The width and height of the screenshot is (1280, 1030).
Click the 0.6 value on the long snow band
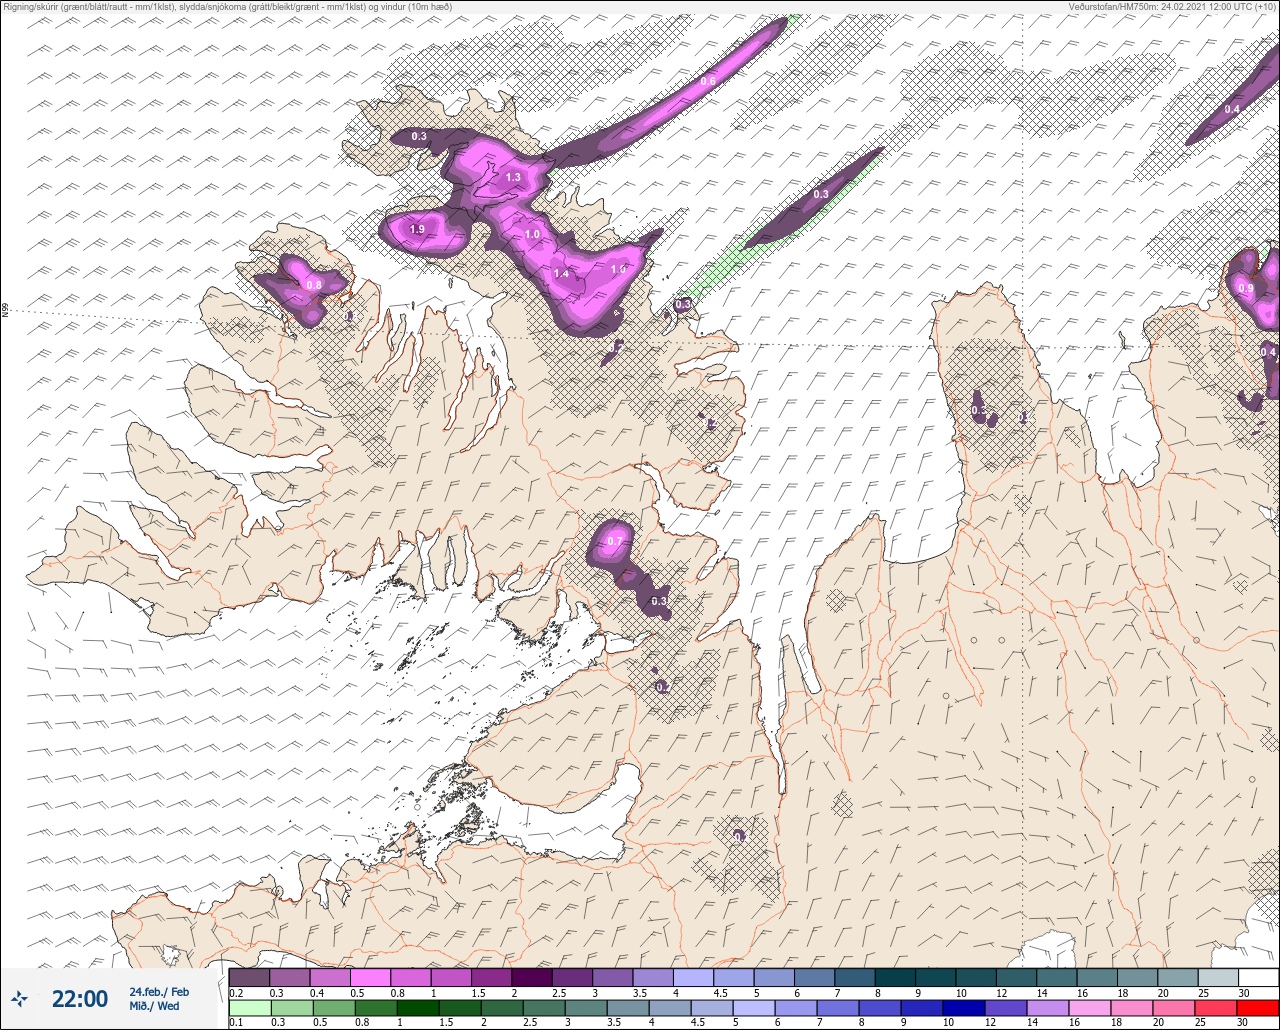[x=708, y=80]
